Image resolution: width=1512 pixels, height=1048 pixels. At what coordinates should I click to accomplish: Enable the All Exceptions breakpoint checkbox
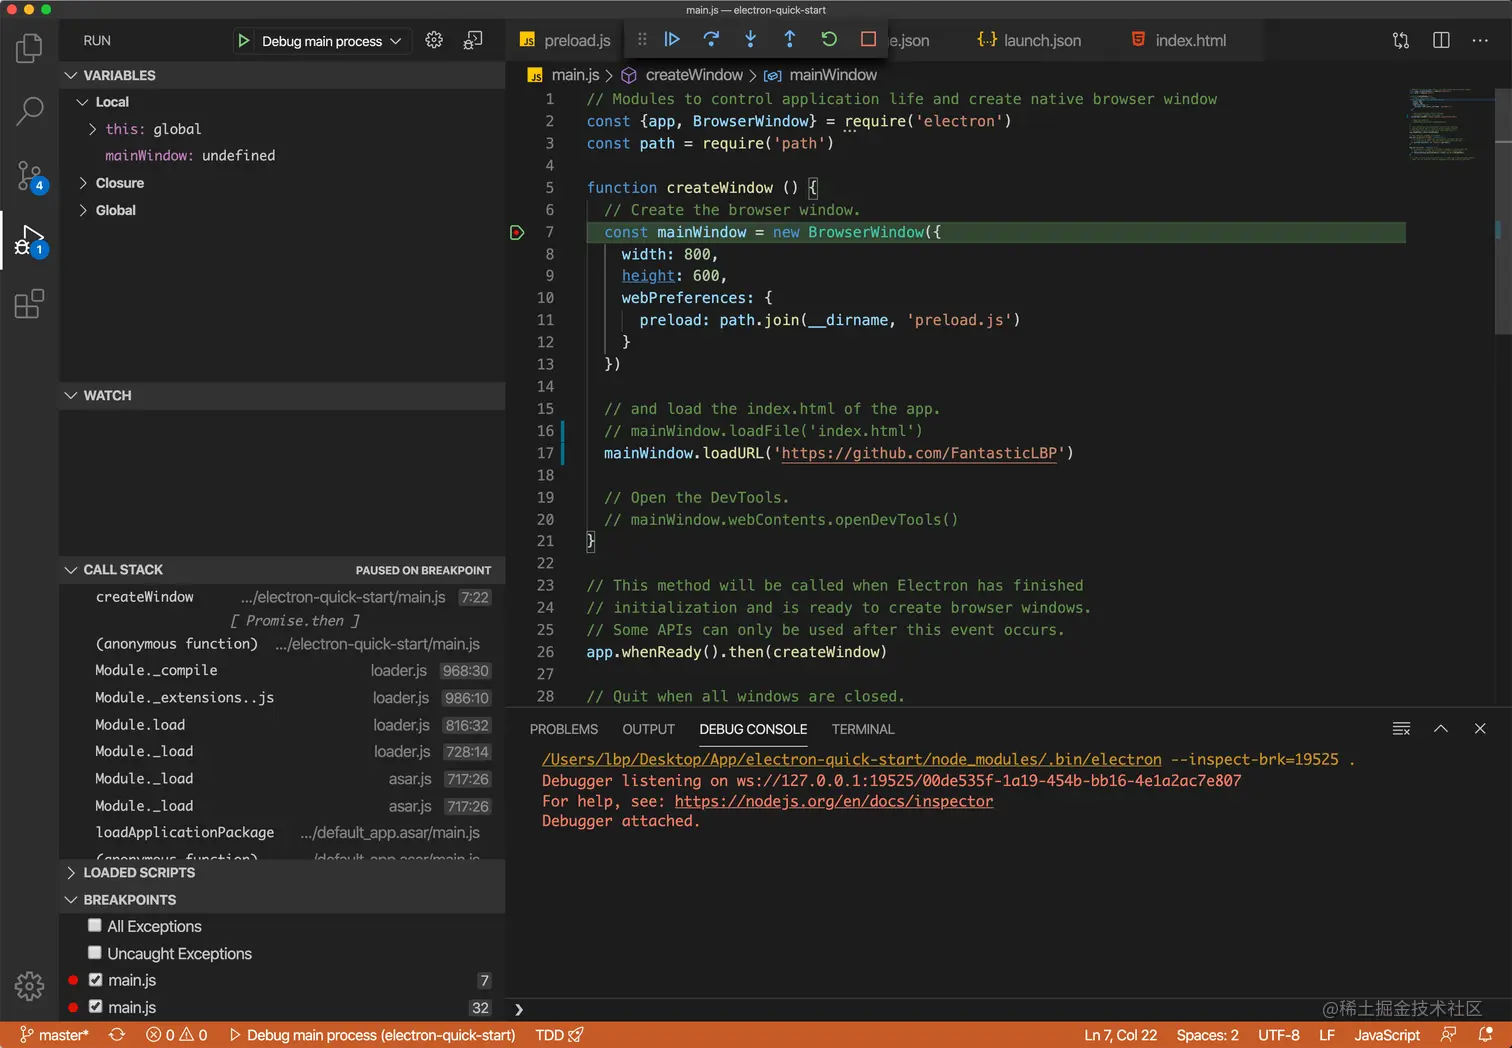(x=95, y=926)
